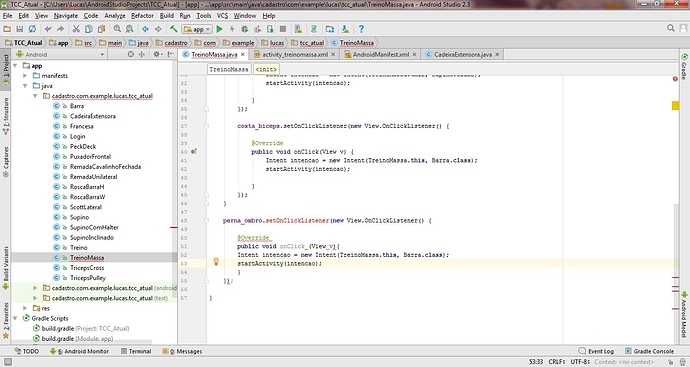This screenshot has height=367, width=690.
Task: Sync project with Gradle files icon
Action: pos(314,29)
